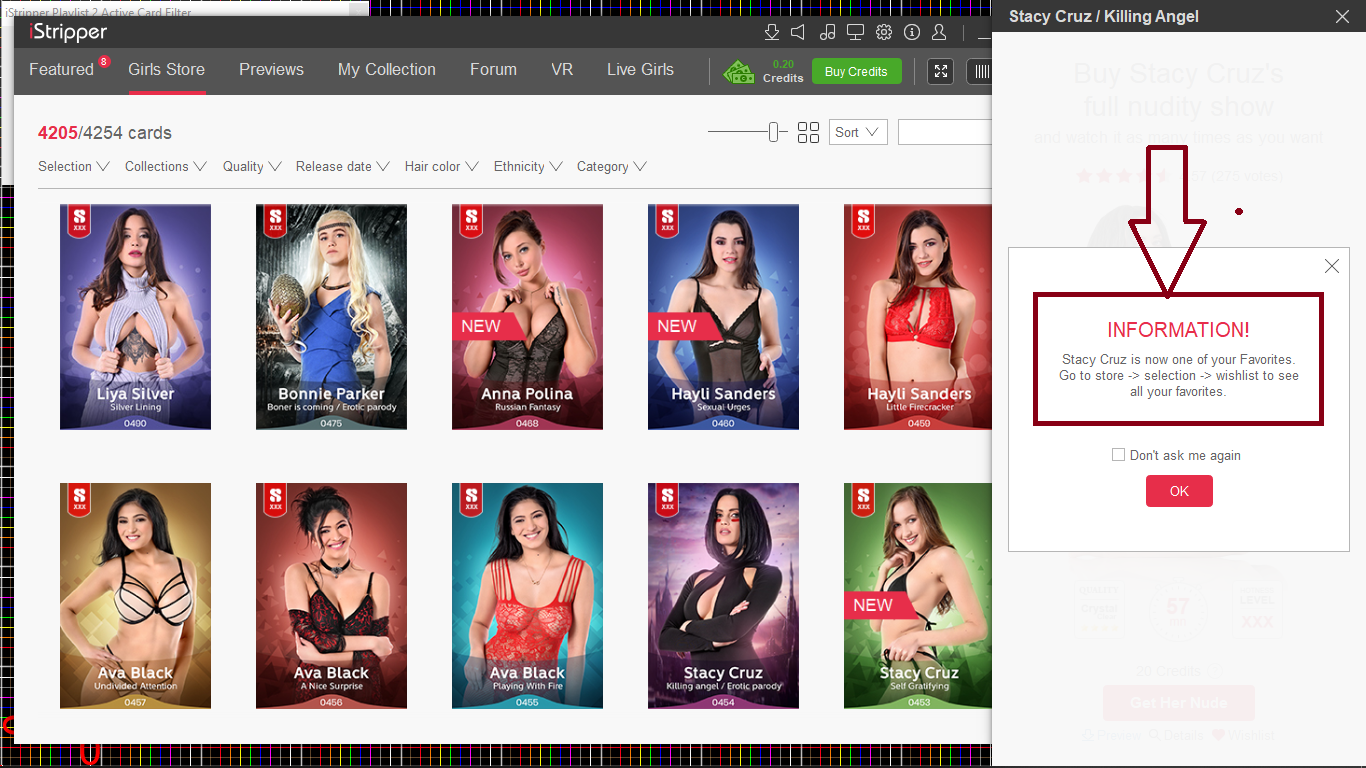Open the music notes icon

827,32
